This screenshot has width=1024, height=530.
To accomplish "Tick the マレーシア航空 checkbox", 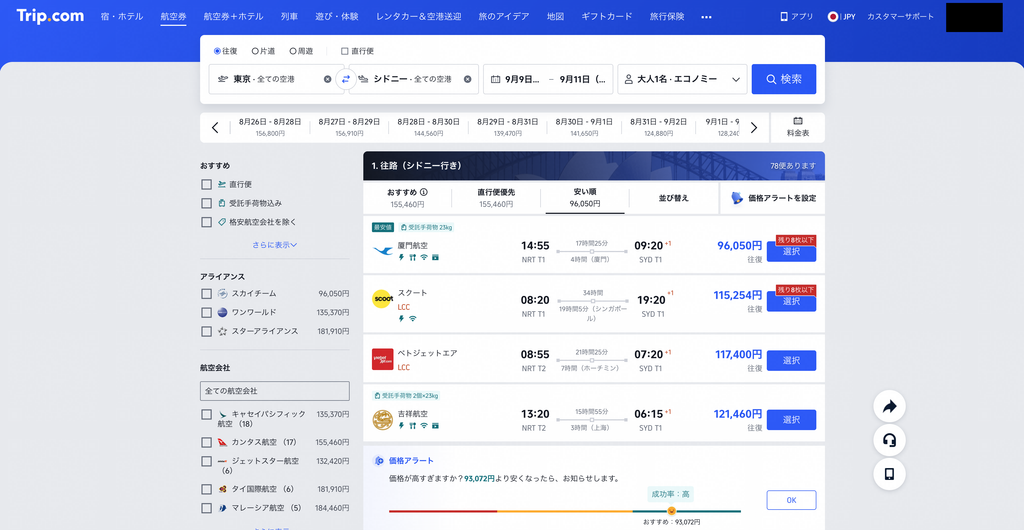I will pyautogui.click(x=206, y=507).
